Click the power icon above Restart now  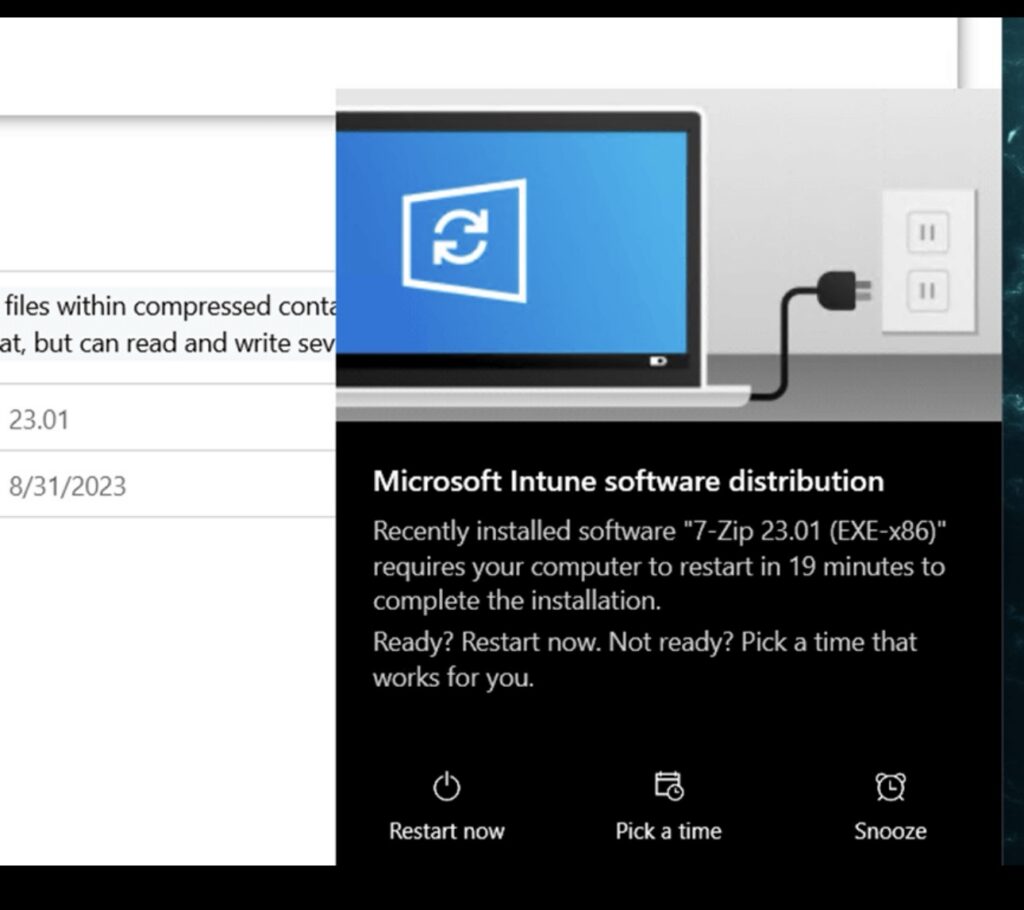tap(446, 787)
